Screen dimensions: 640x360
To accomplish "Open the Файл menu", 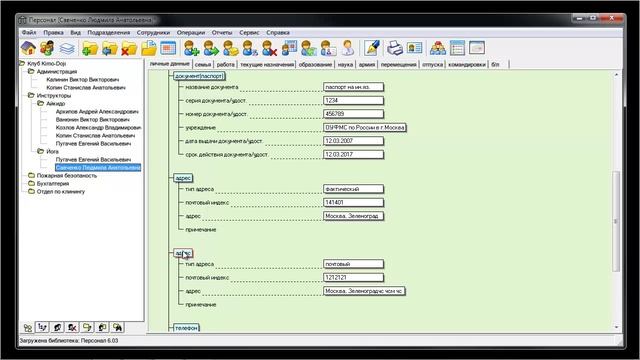I will pos(29,32).
